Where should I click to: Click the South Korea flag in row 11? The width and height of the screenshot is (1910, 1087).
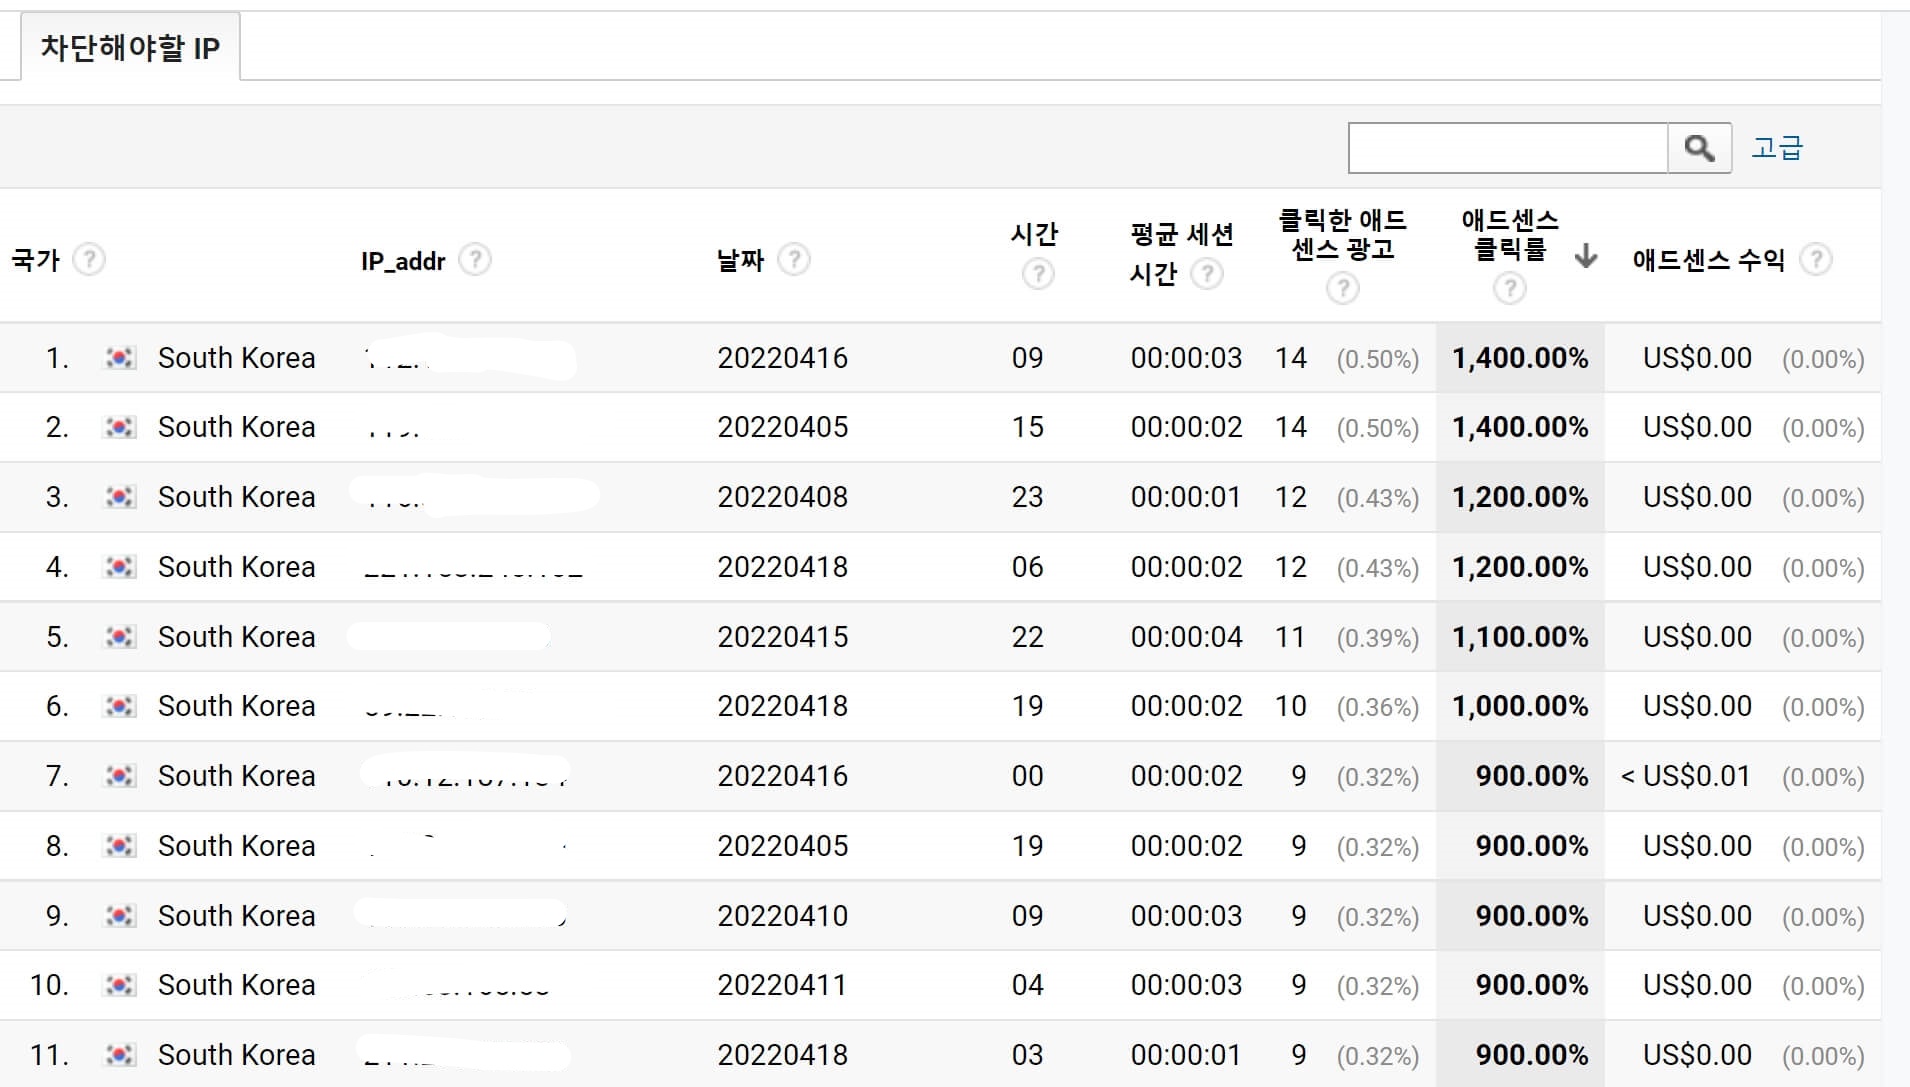[x=120, y=1054]
